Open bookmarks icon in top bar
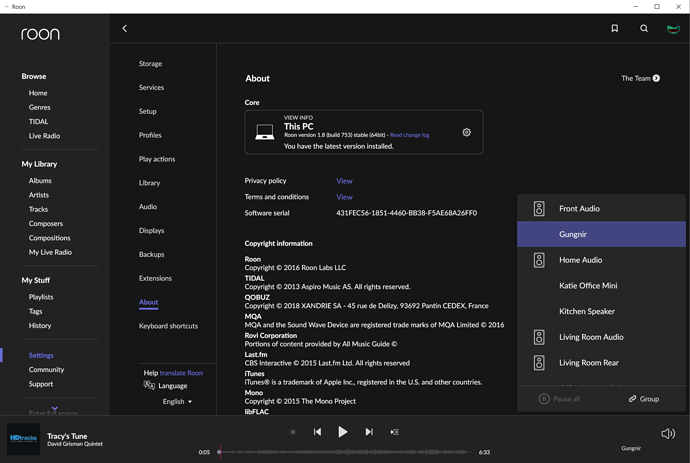Viewport: 690px width, 463px height. (615, 29)
